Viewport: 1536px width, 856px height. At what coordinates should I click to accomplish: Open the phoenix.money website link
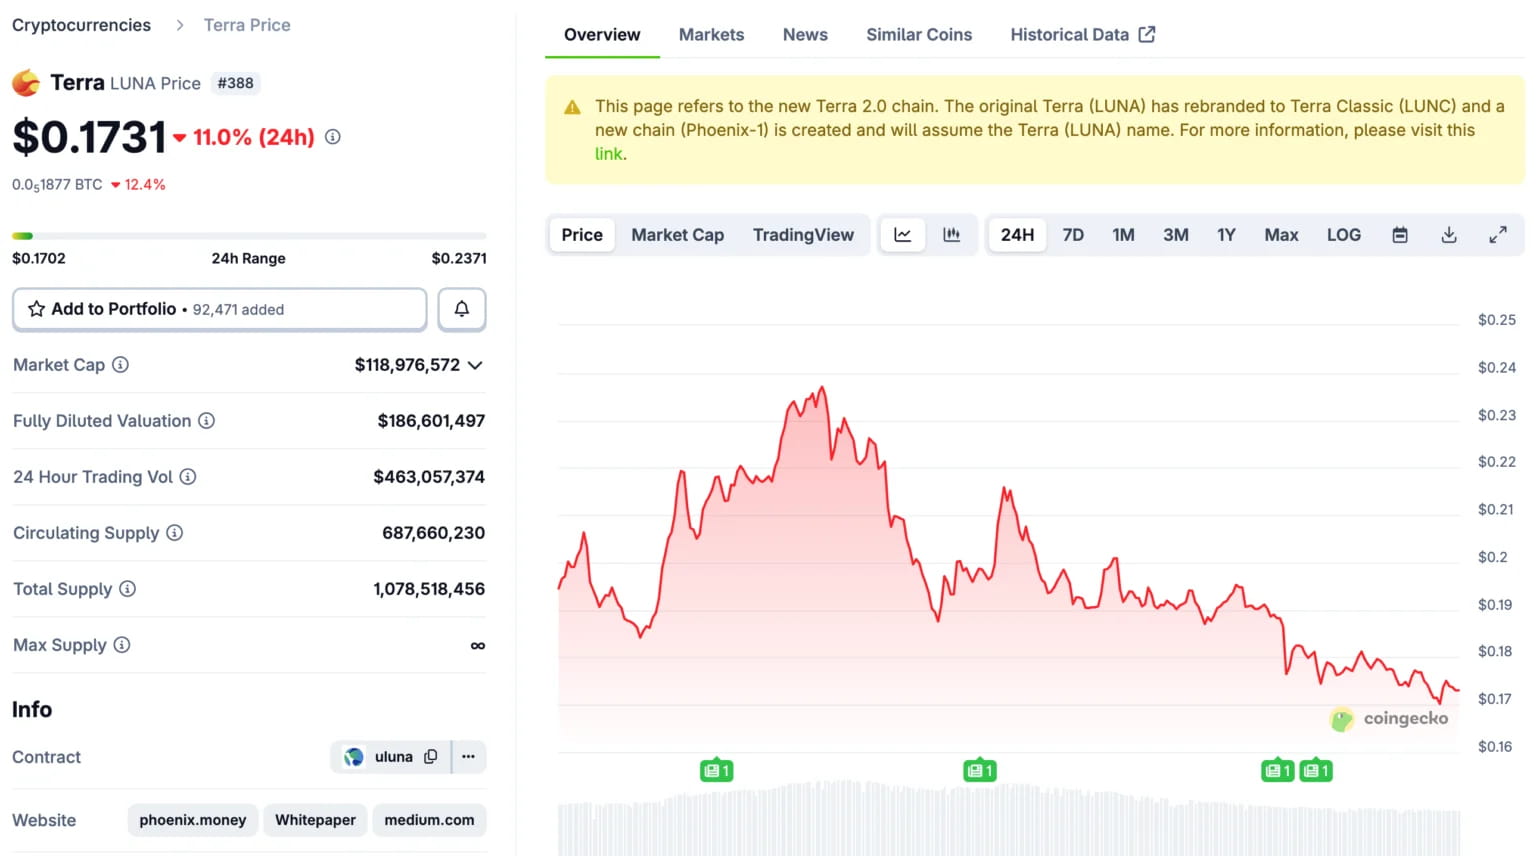pos(192,820)
